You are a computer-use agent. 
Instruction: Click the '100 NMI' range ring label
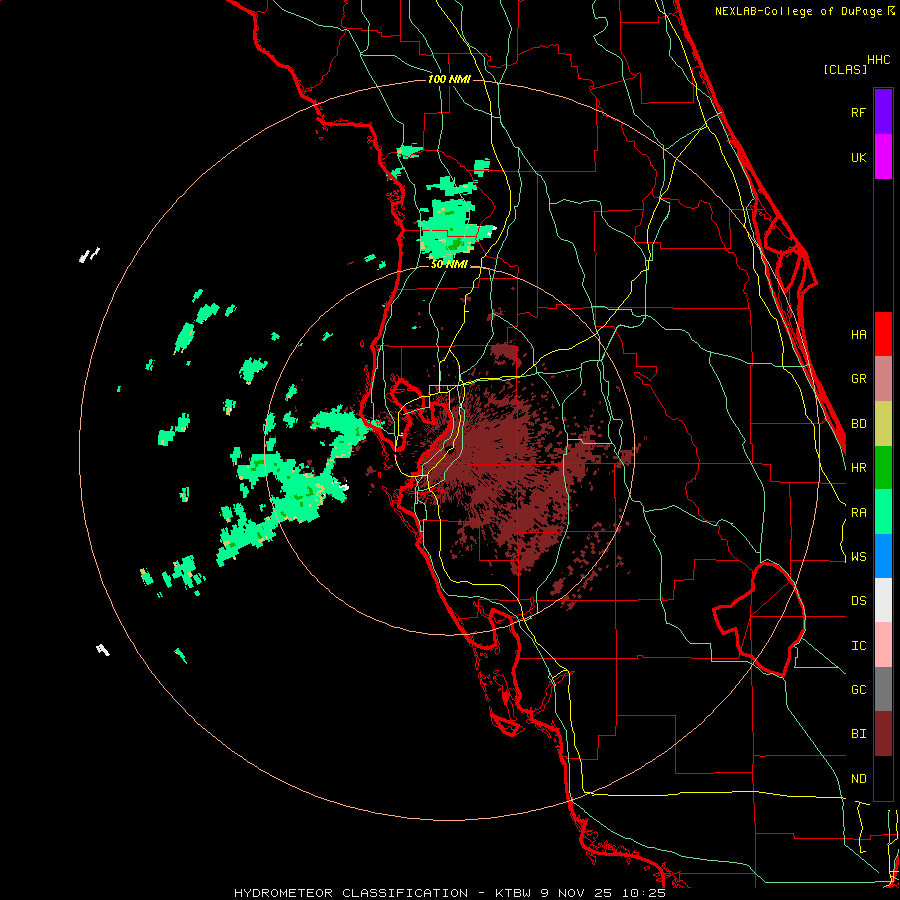[449, 79]
